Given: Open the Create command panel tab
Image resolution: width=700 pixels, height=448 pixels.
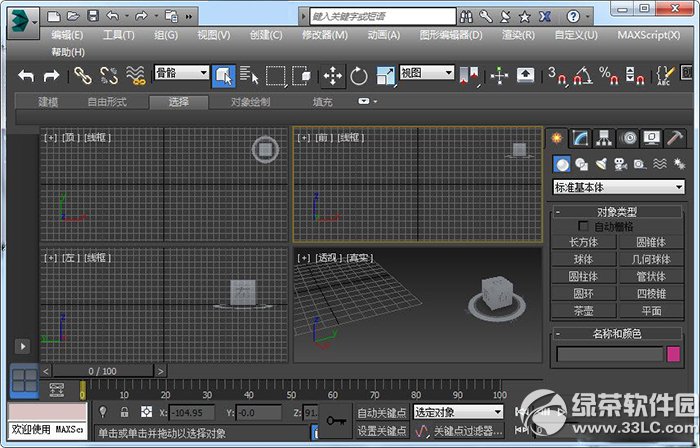Looking at the screenshot, I should (556, 138).
